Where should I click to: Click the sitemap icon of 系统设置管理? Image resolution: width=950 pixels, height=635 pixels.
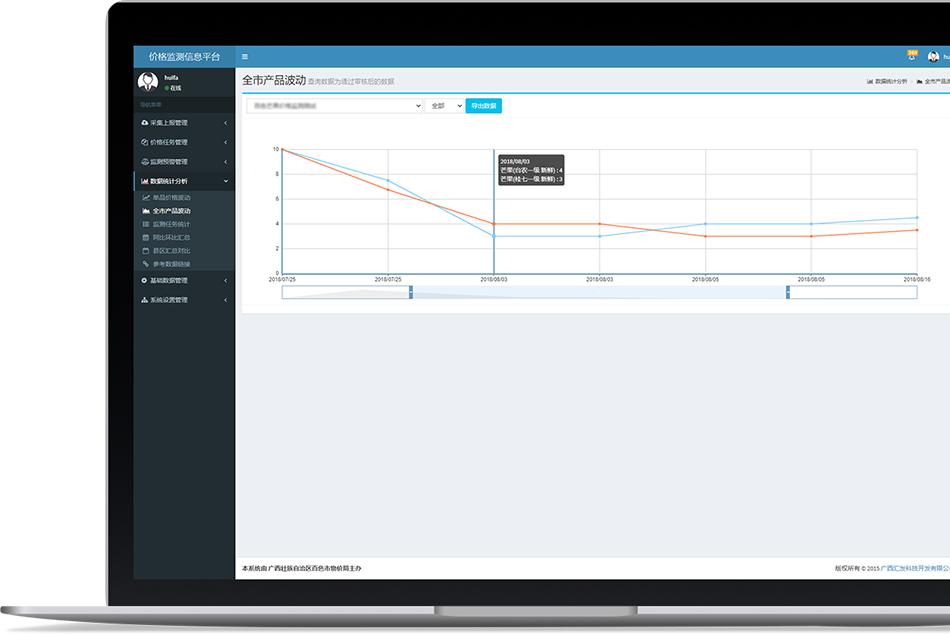[x=144, y=300]
